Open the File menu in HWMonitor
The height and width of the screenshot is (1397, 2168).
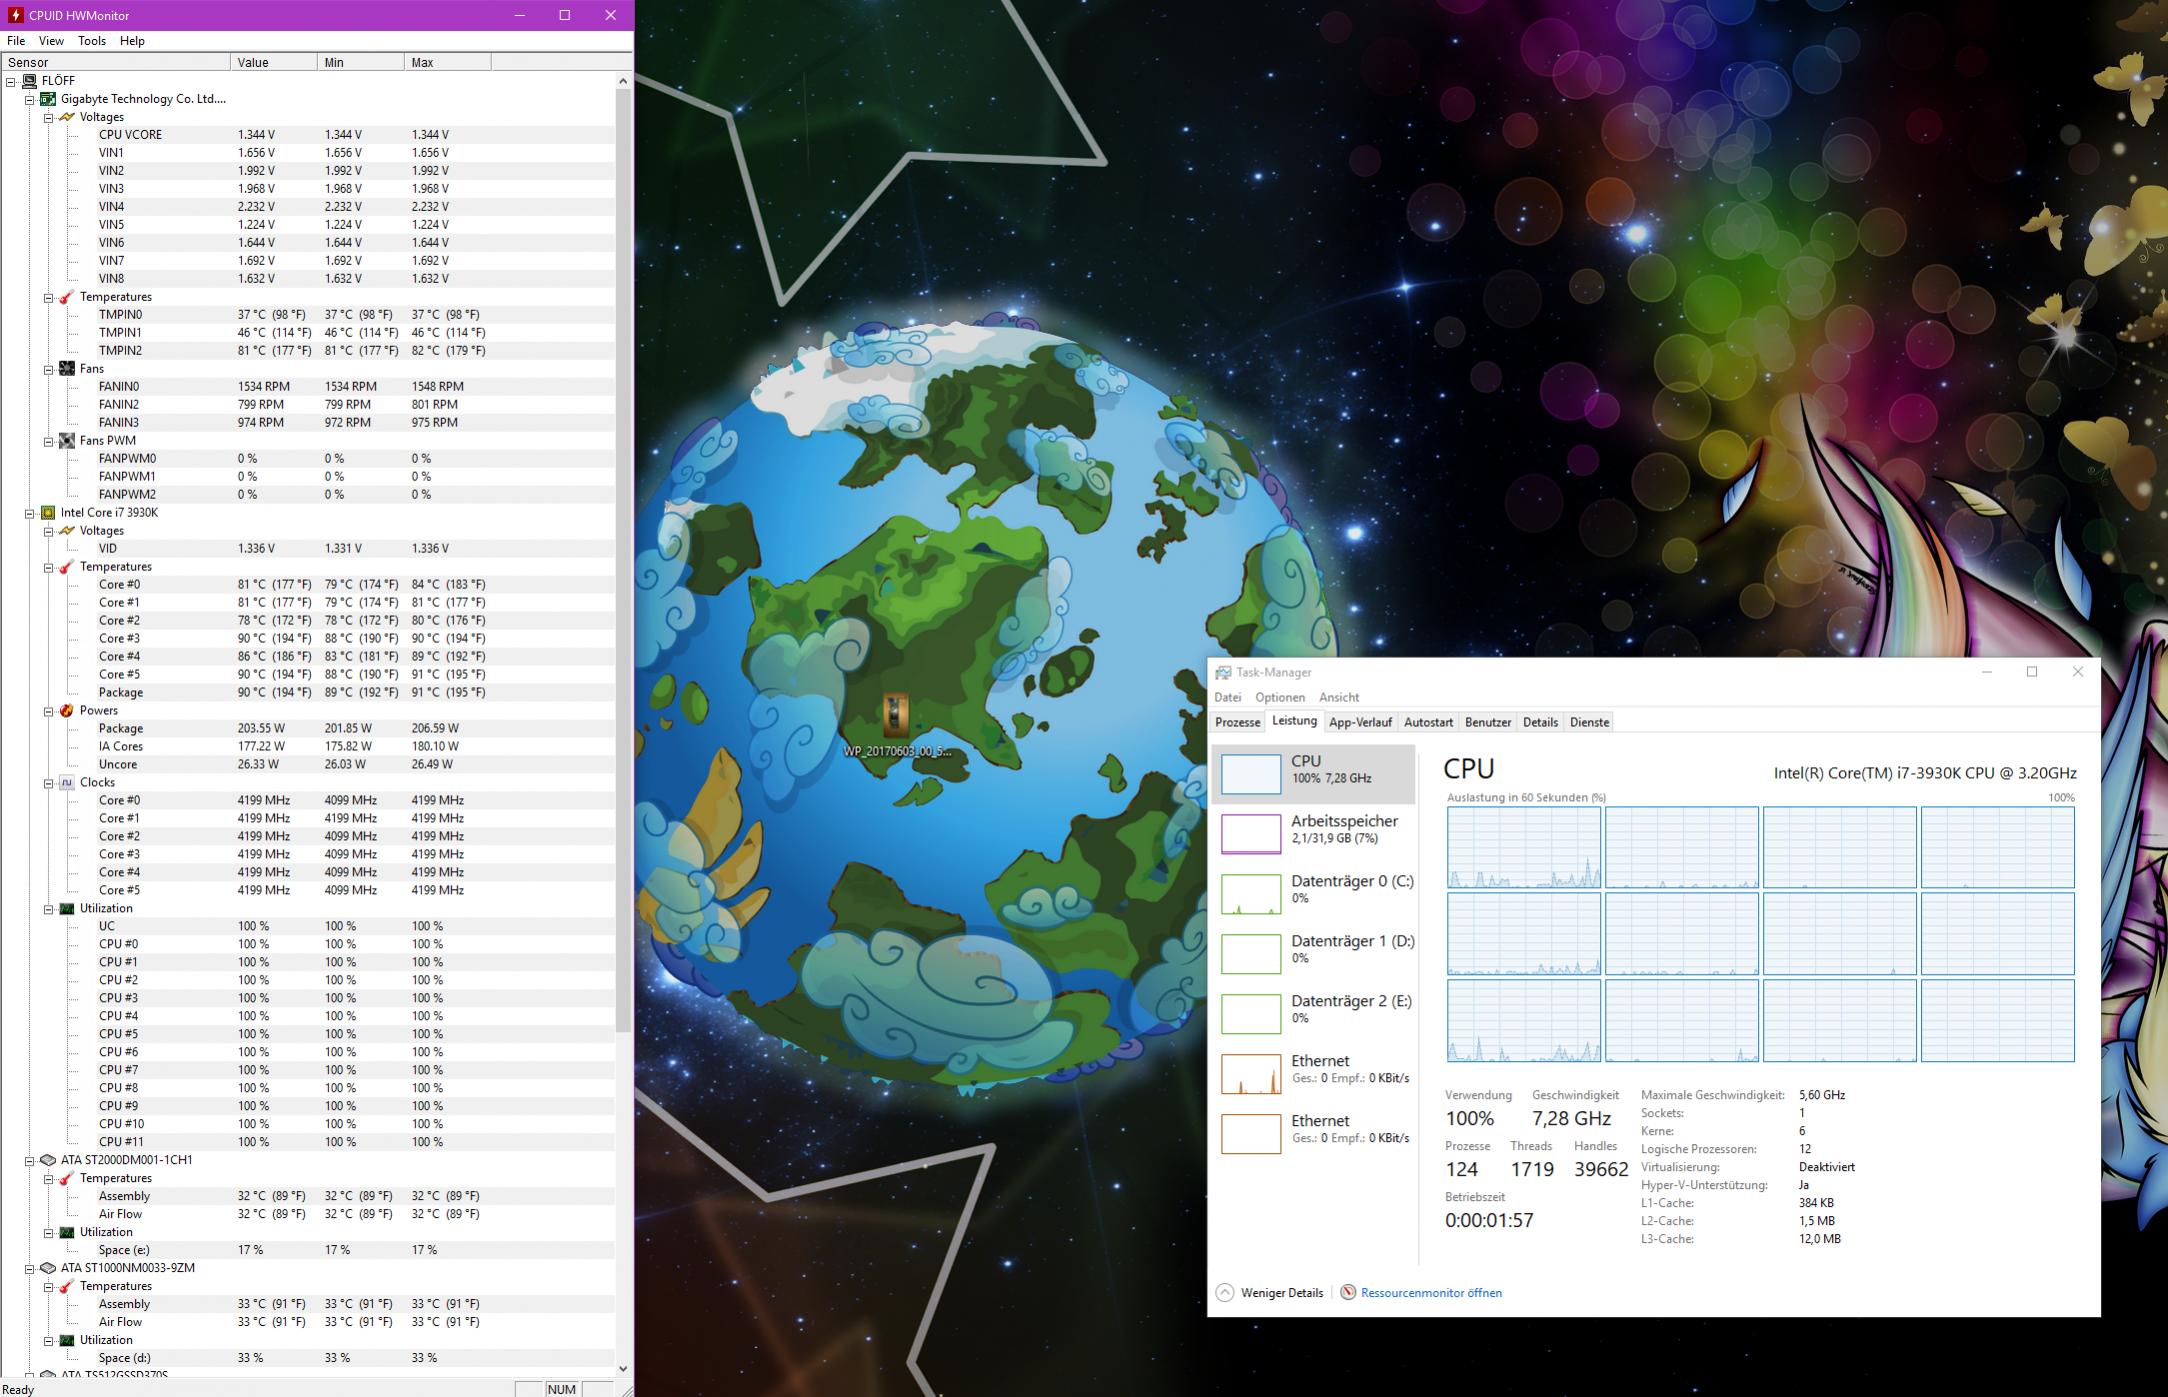click(16, 41)
